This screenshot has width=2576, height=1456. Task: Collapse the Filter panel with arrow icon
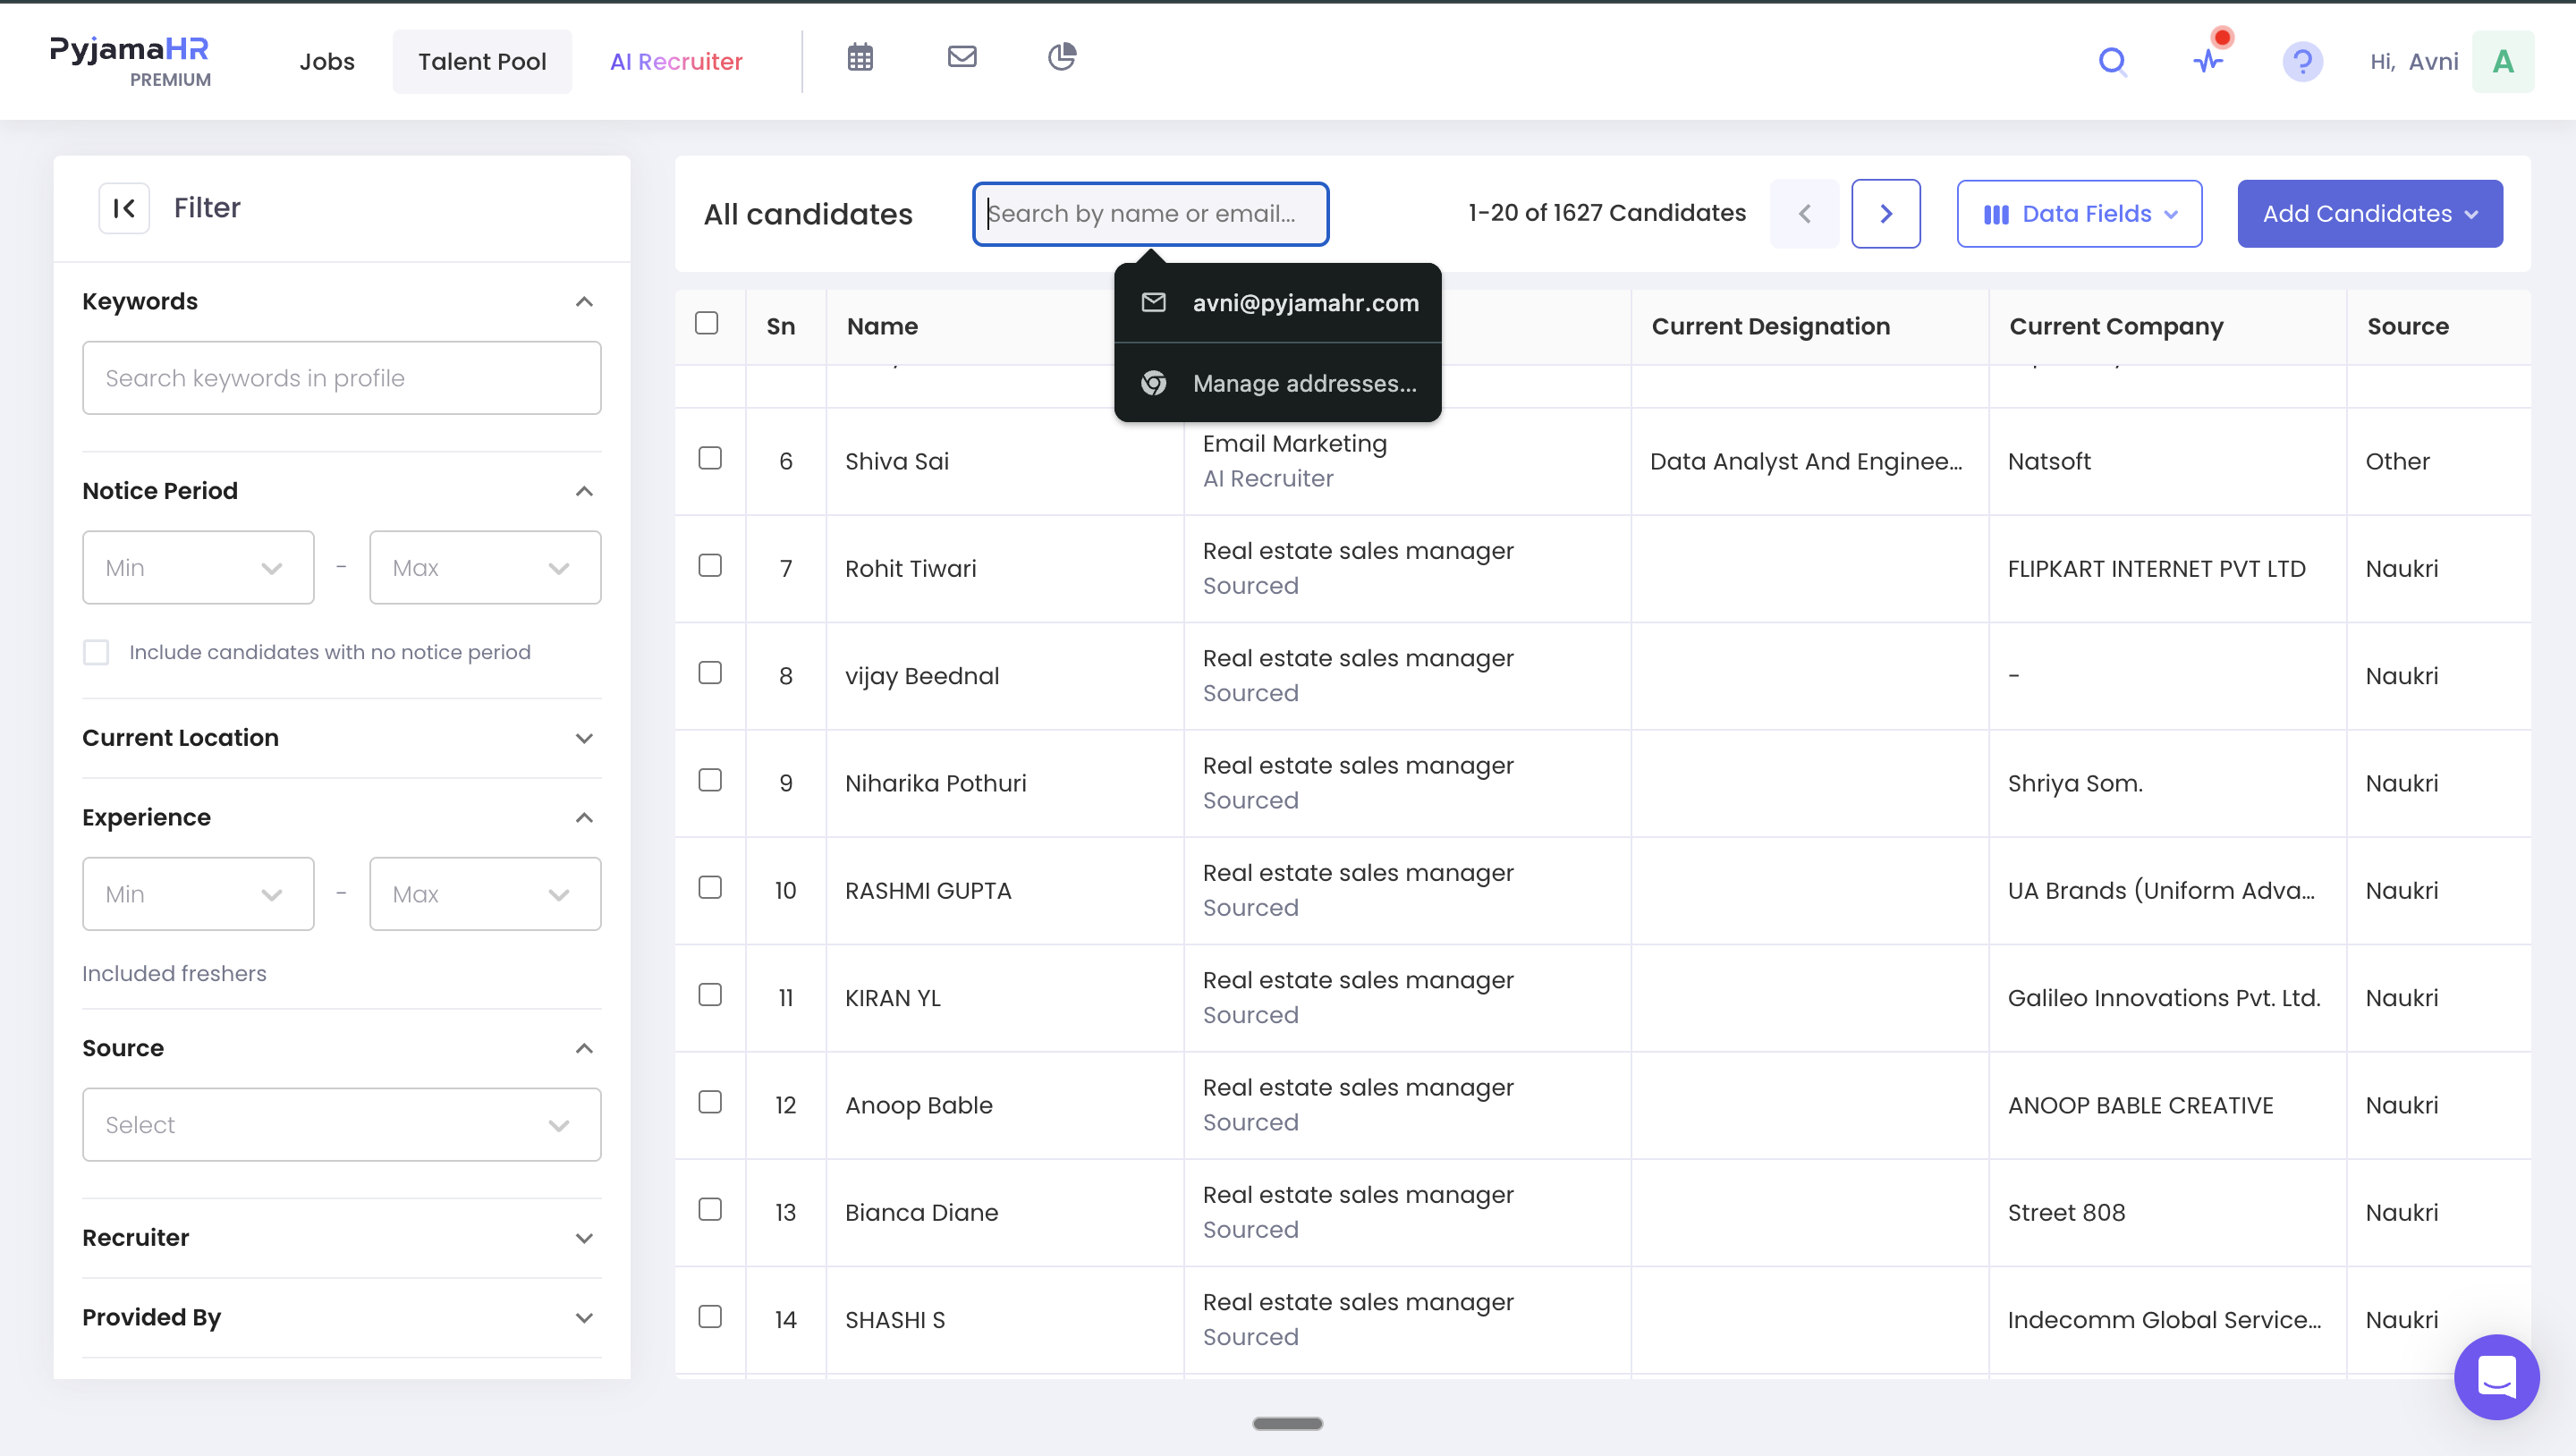[x=124, y=208]
